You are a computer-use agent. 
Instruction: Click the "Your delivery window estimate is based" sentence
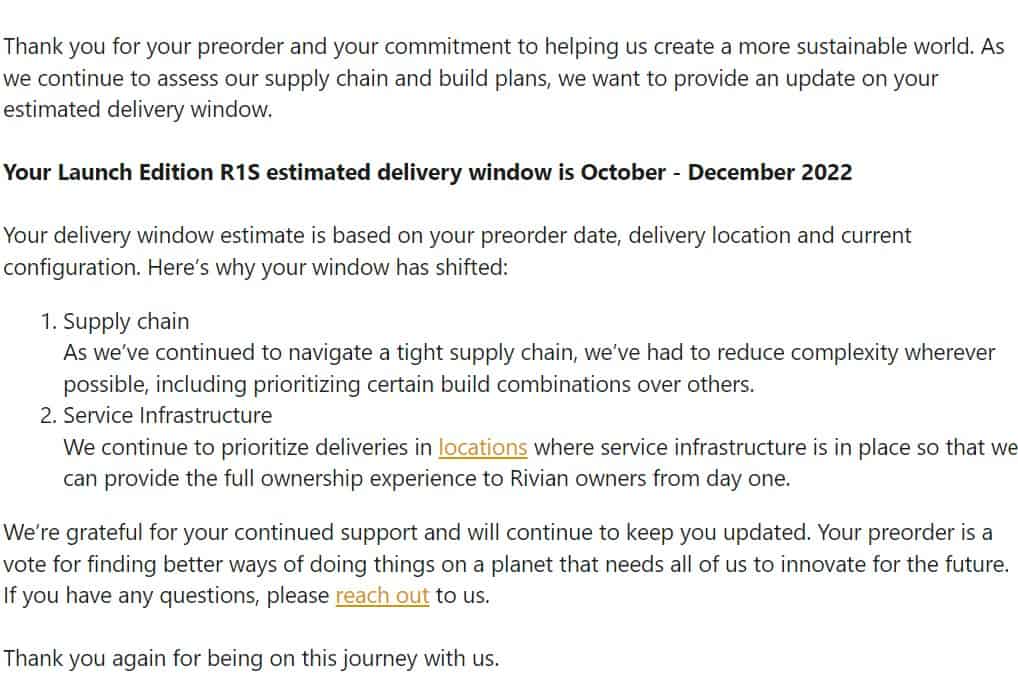click(x=300, y=236)
